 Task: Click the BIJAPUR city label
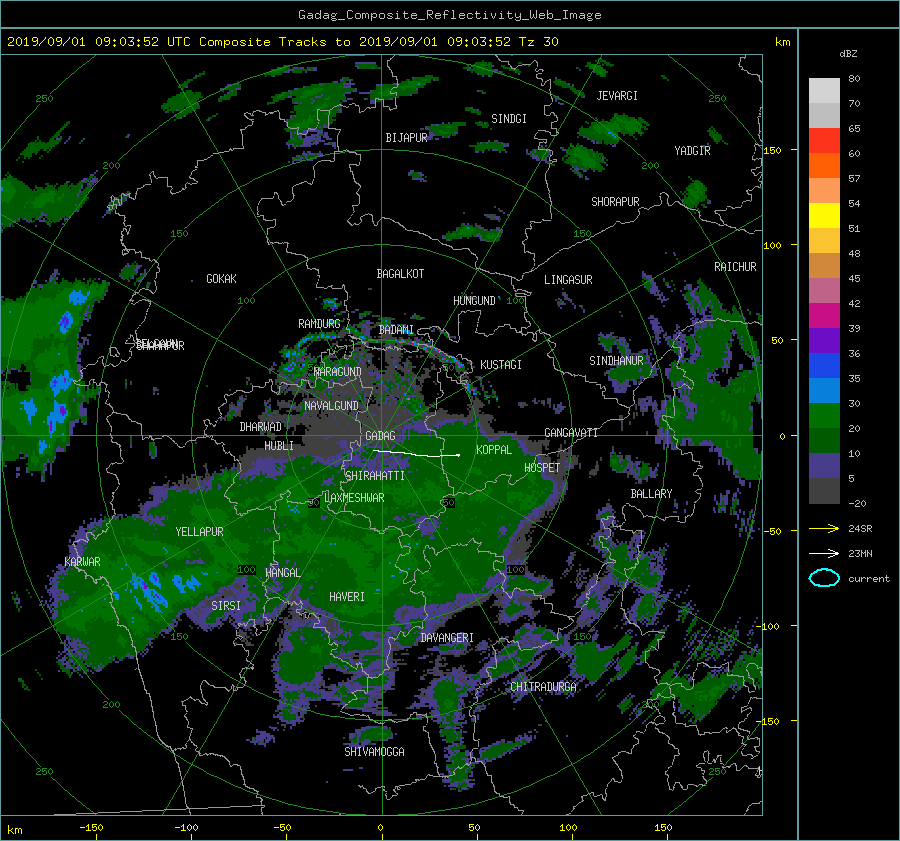tap(406, 138)
